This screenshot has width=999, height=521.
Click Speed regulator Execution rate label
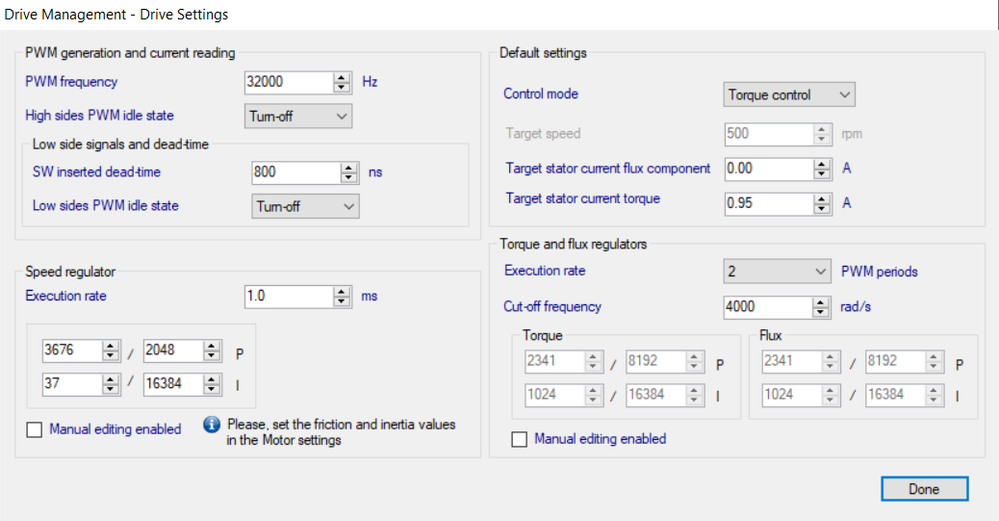point(66,296)
